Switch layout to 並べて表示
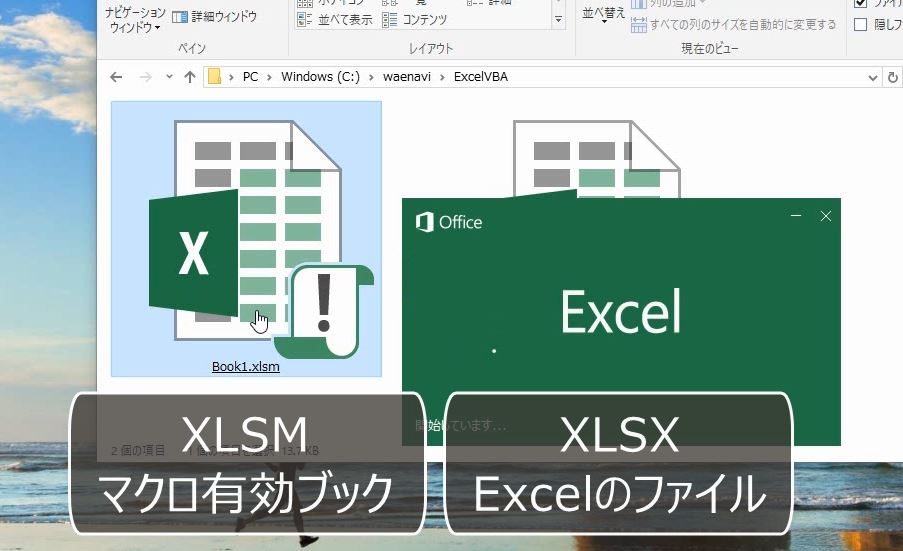 click(x=335, y=20)
